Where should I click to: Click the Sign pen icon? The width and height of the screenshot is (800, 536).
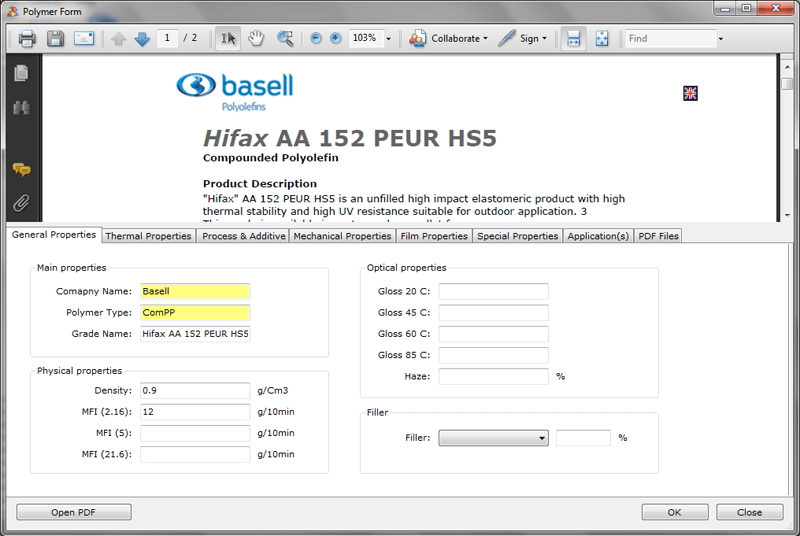[x=506, y=38]
